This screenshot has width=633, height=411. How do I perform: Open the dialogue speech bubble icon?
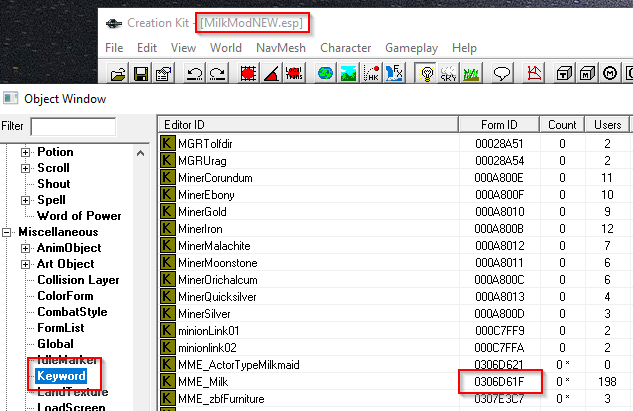point(502,73)
